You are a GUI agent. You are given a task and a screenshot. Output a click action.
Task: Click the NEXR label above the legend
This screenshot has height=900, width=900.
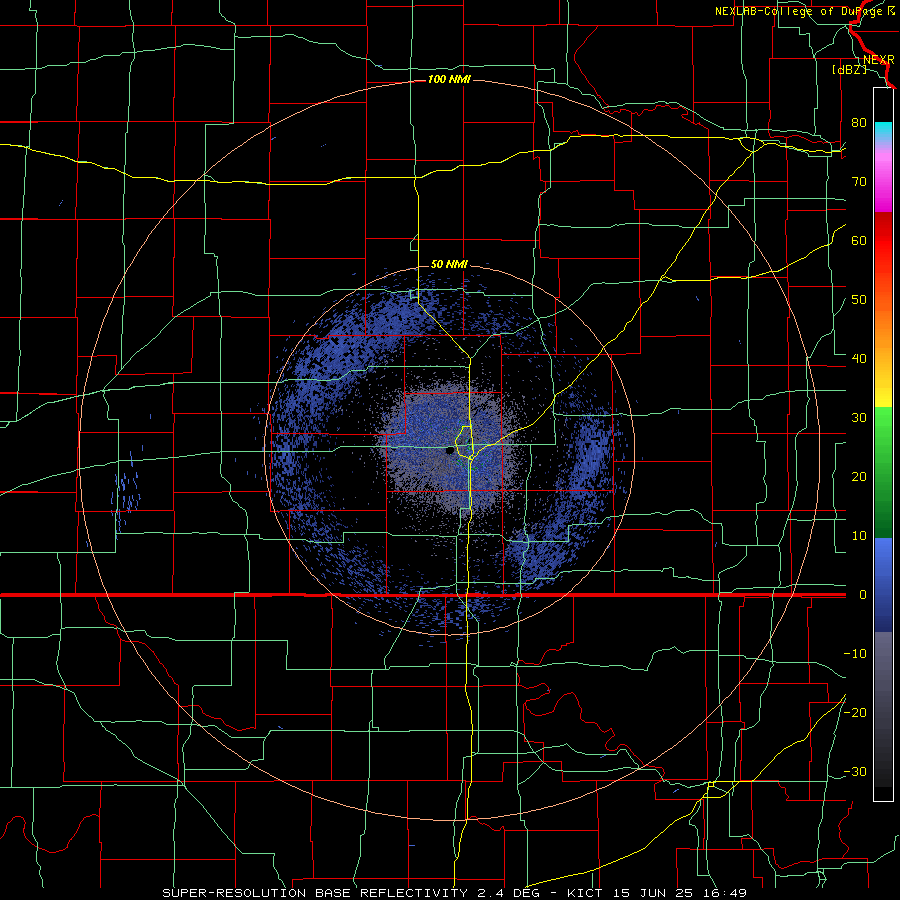[x=879, y=60]
